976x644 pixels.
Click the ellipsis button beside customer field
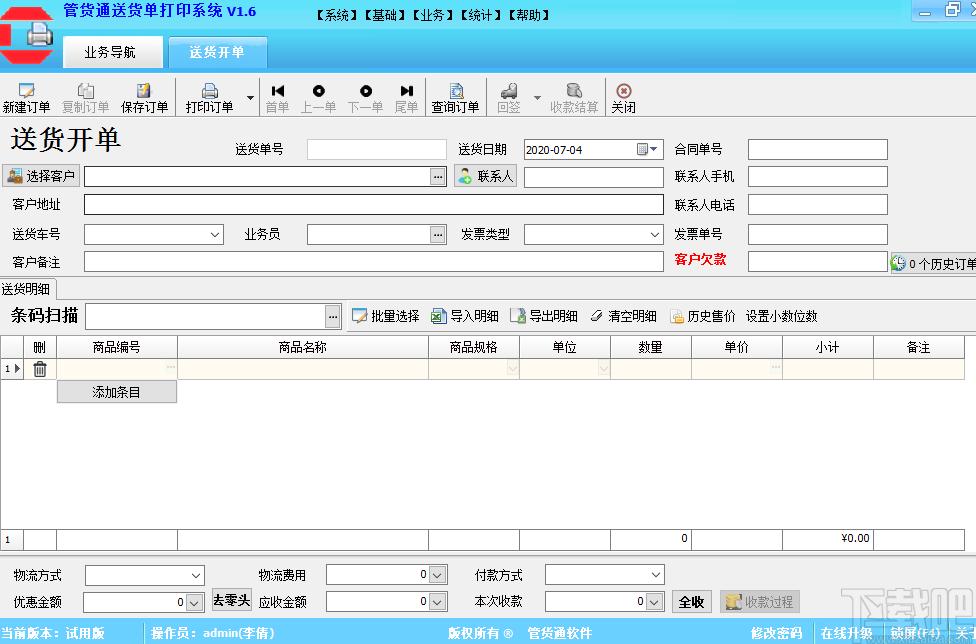(x=438, y=177)
